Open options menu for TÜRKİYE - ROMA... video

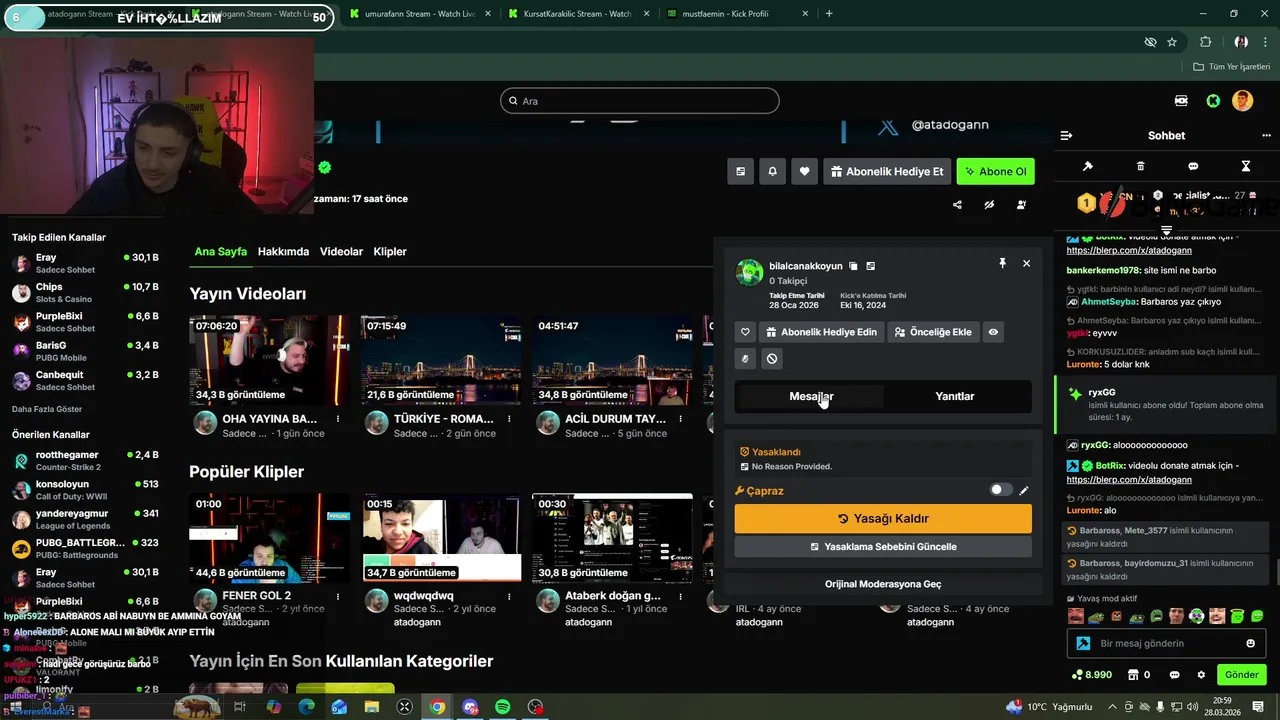click(509, 419)
